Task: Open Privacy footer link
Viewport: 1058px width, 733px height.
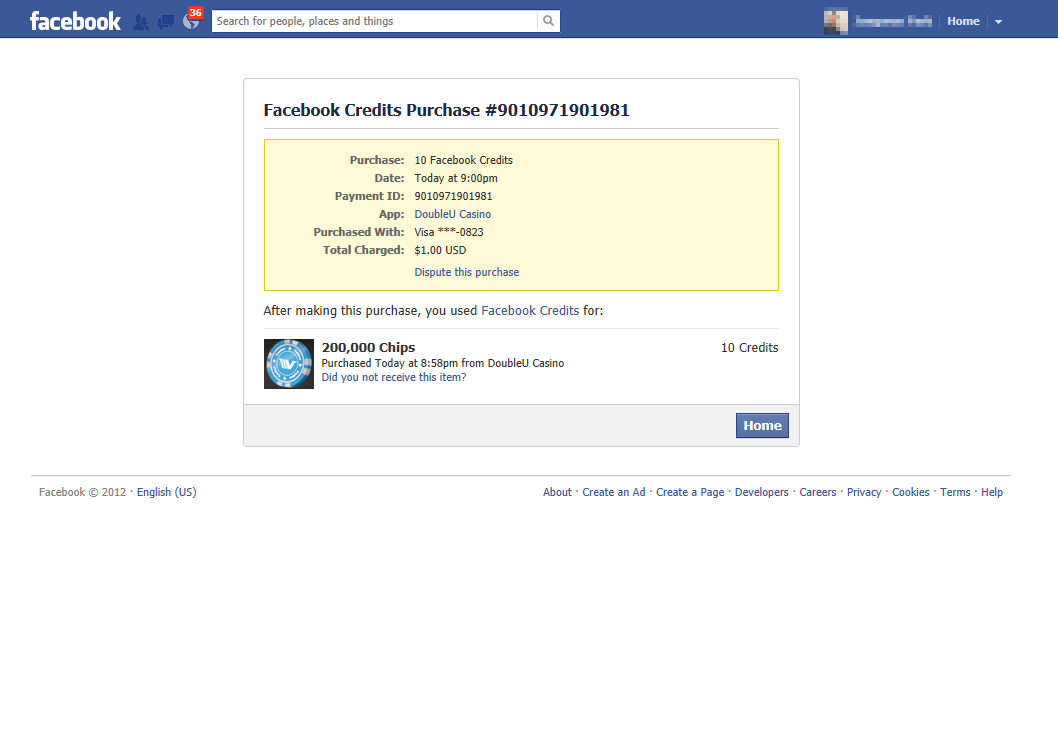Action: click(x=864, y=492)
